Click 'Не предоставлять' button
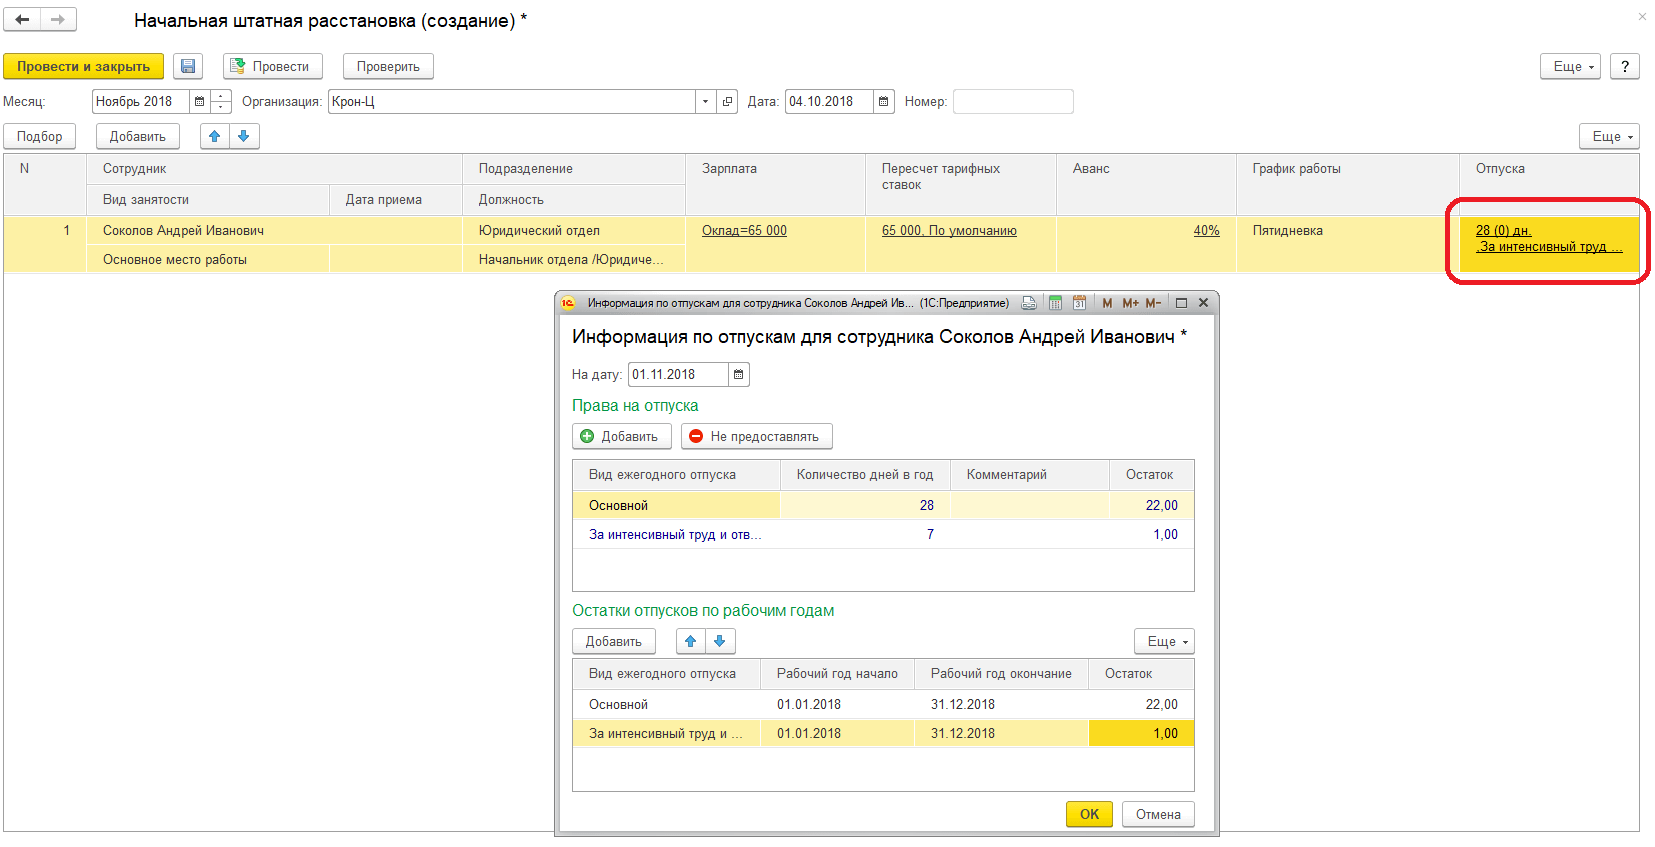Image resolution: width=1655 pixels, height=847 pixels. coord(756,436)
